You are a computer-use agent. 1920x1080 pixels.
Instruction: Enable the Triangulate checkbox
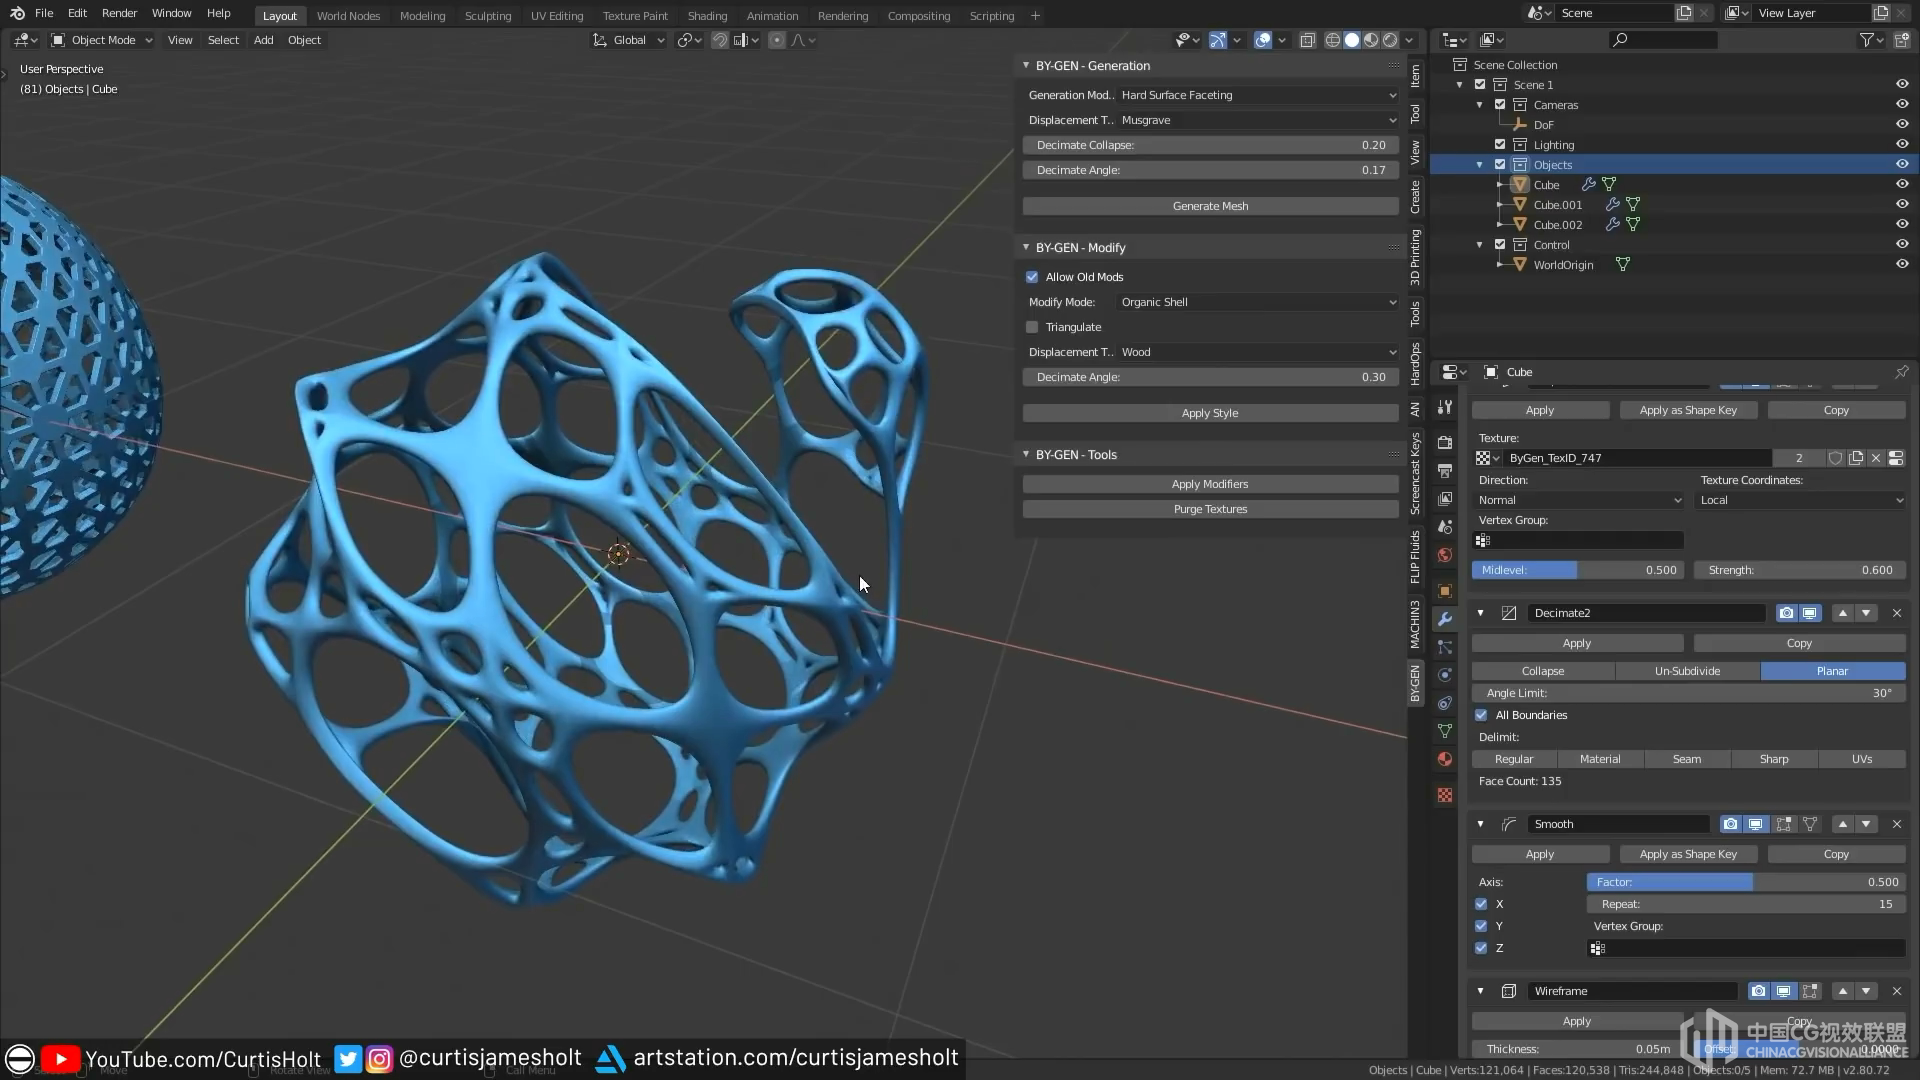1032,327
